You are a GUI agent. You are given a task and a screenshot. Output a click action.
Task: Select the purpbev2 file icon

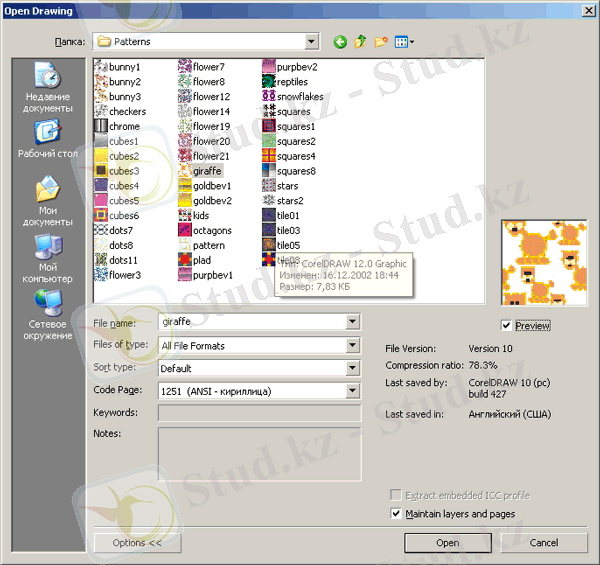pyautogui.click(x=269, y=67)
